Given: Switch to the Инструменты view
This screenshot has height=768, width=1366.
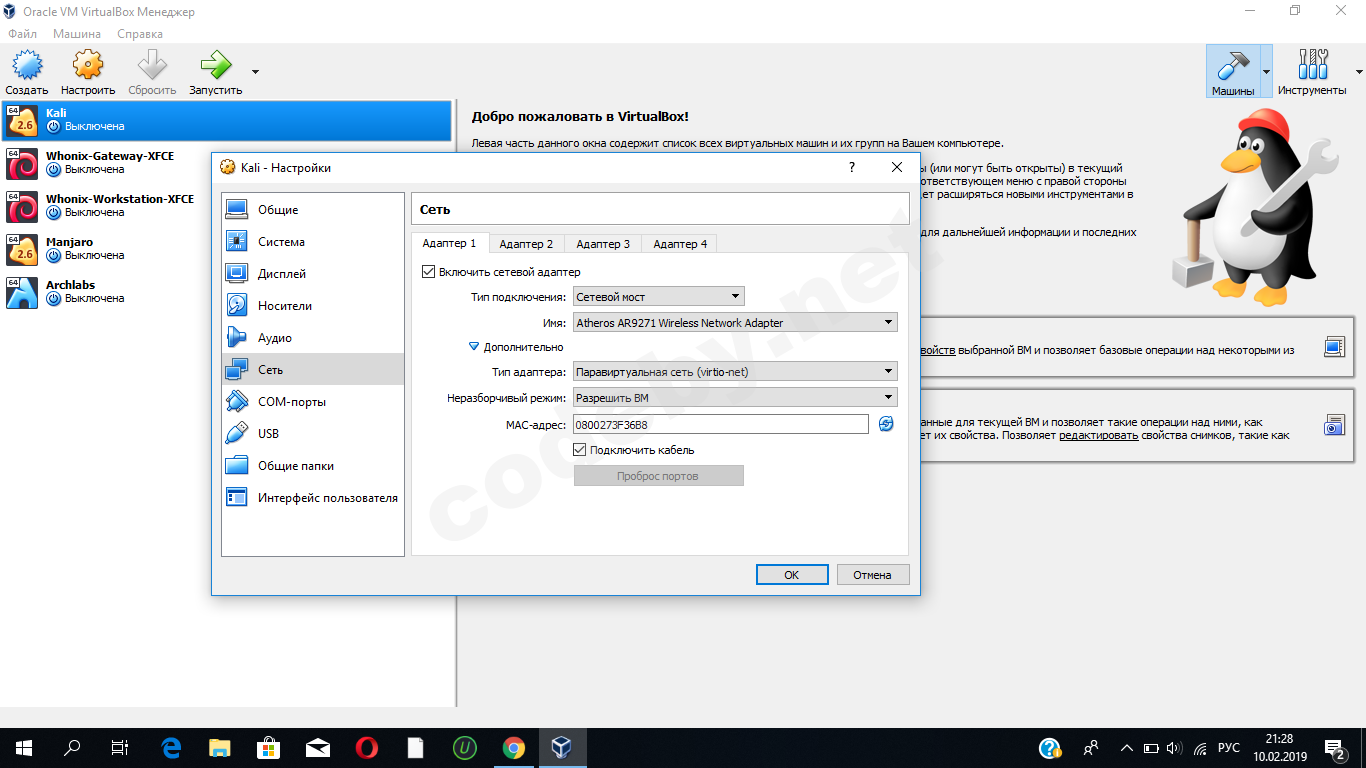Looking at the screenshot, I should 1312,70.
